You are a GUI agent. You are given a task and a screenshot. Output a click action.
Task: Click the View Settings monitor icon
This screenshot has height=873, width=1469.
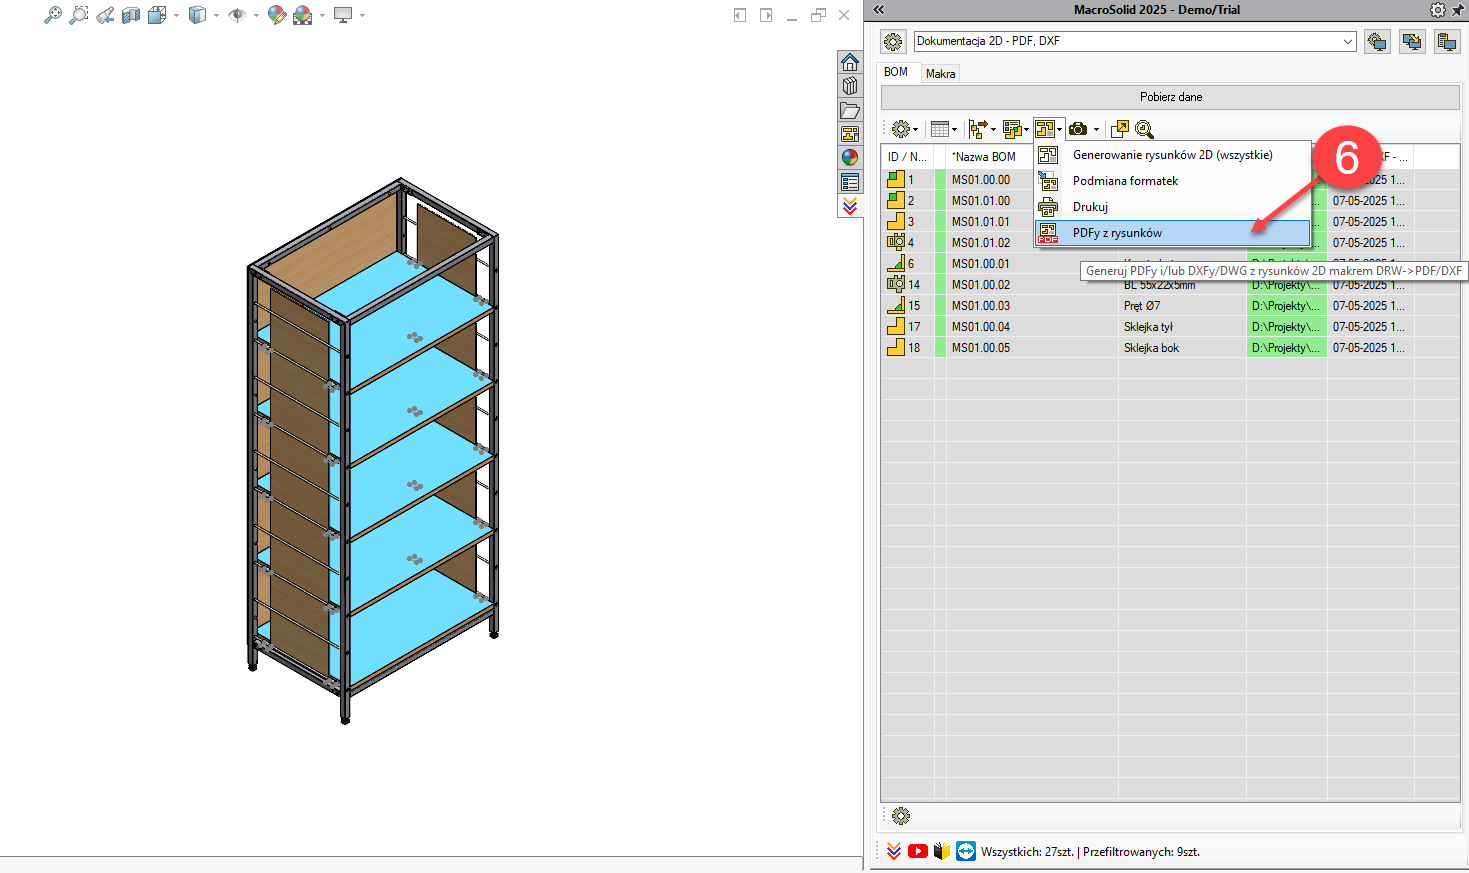[343, 15]
